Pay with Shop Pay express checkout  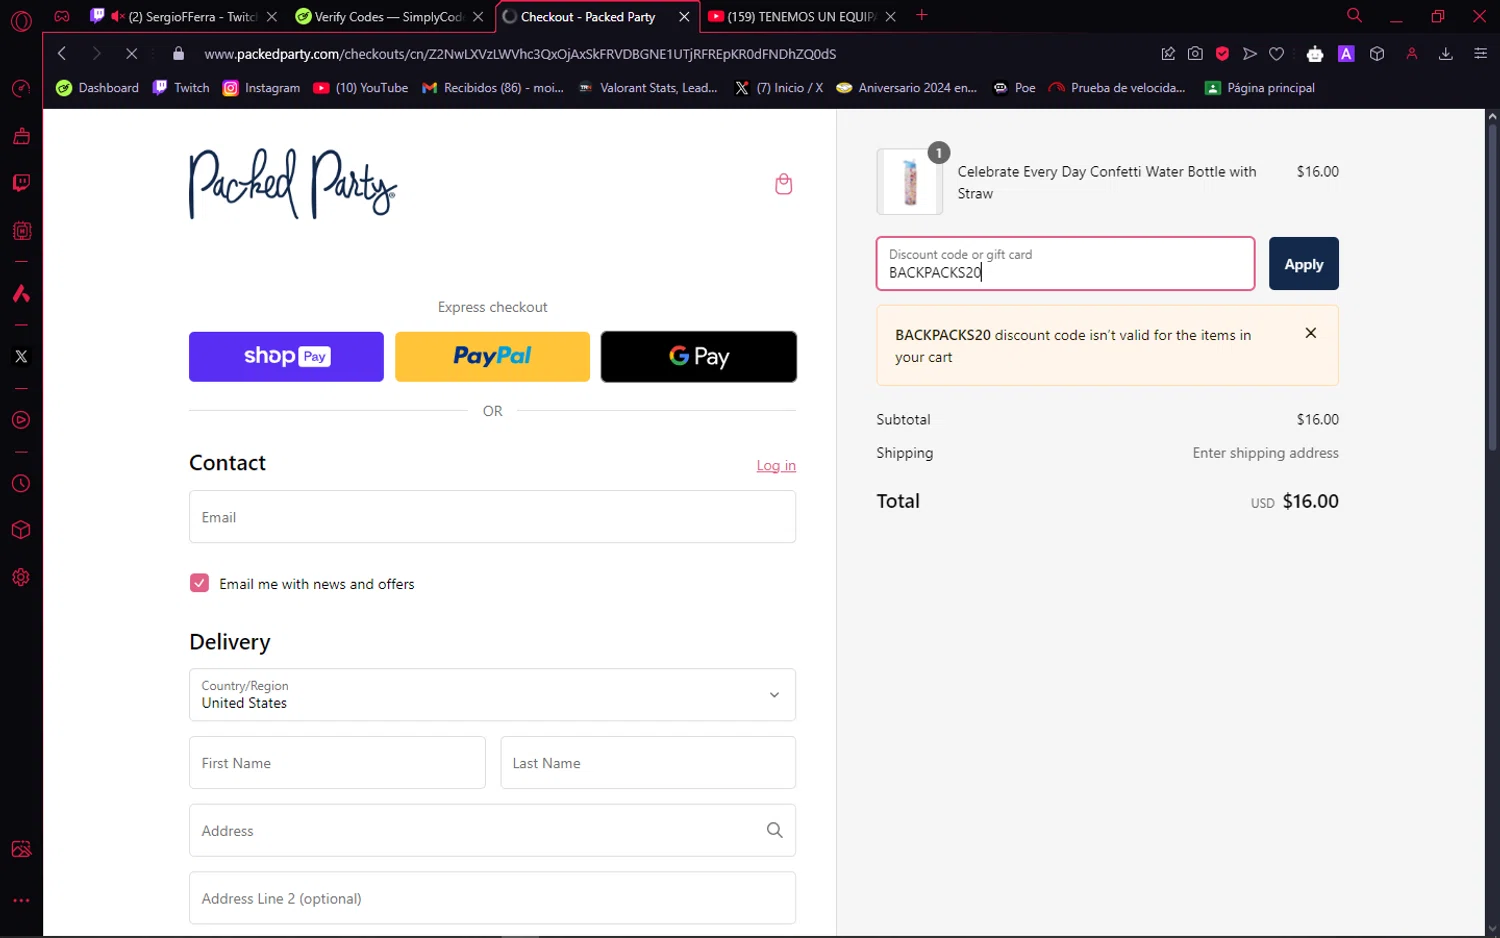[x=286, y=357]
